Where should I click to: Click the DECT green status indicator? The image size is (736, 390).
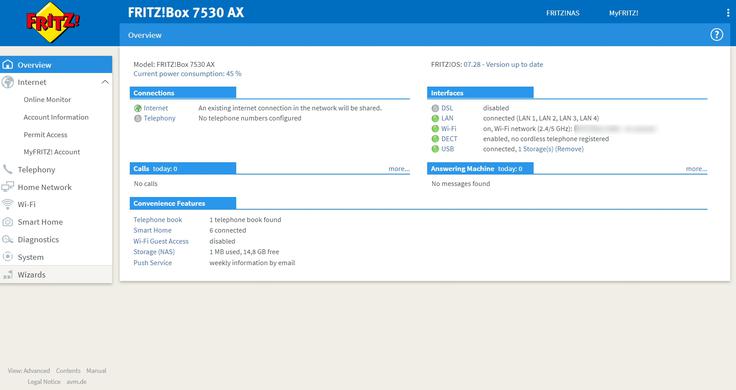435,139
